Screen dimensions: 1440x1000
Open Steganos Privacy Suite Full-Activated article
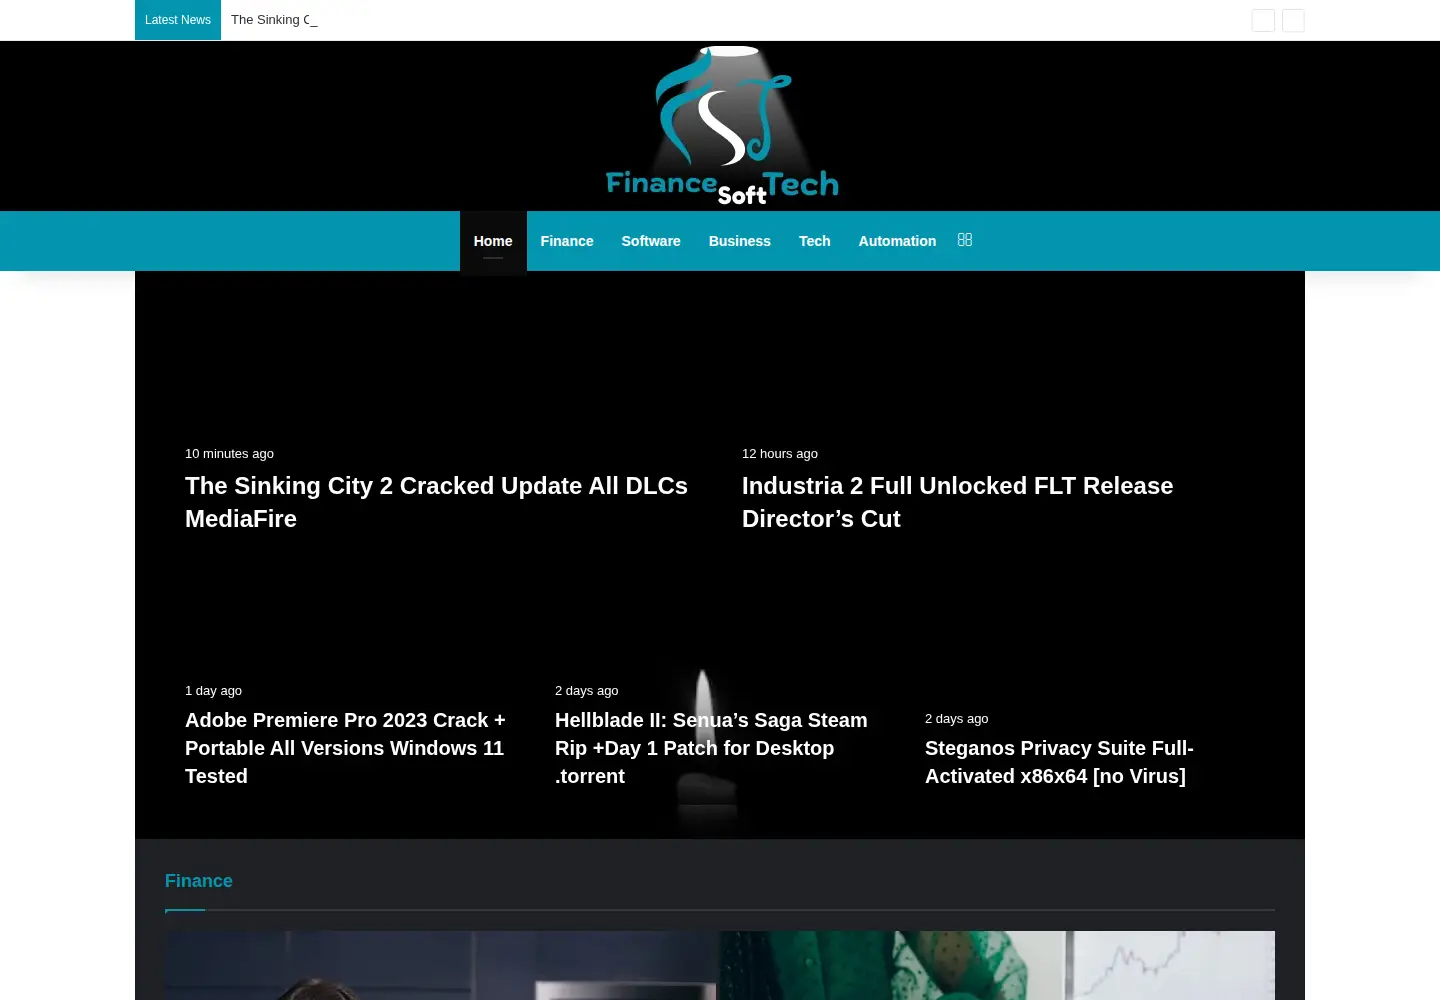coord(1059,762)
